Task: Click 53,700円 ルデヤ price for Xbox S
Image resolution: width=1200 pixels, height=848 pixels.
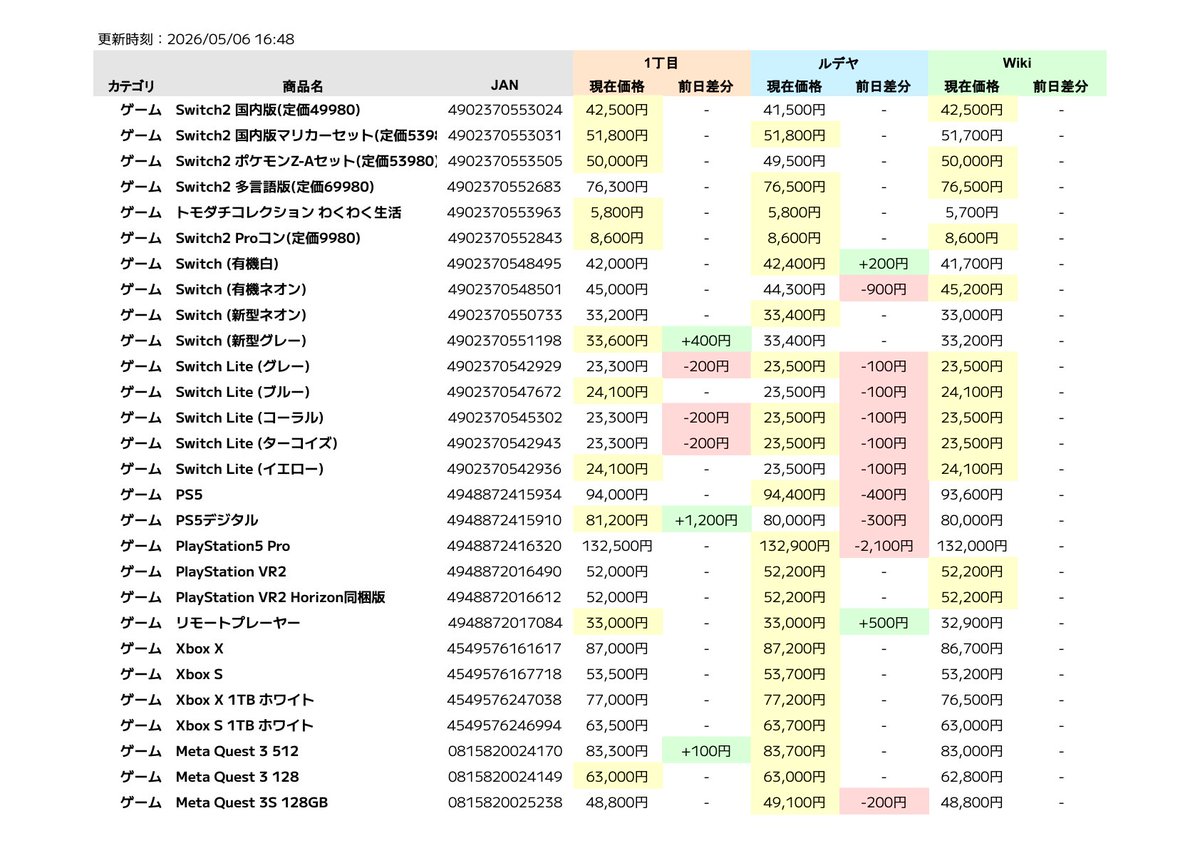Action: tap(797, 674)
